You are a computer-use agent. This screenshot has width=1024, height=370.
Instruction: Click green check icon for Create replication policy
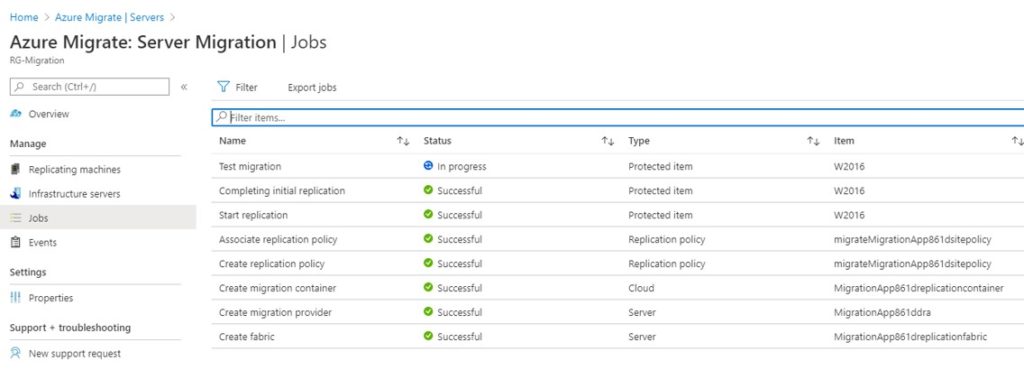tap(428, 263)
